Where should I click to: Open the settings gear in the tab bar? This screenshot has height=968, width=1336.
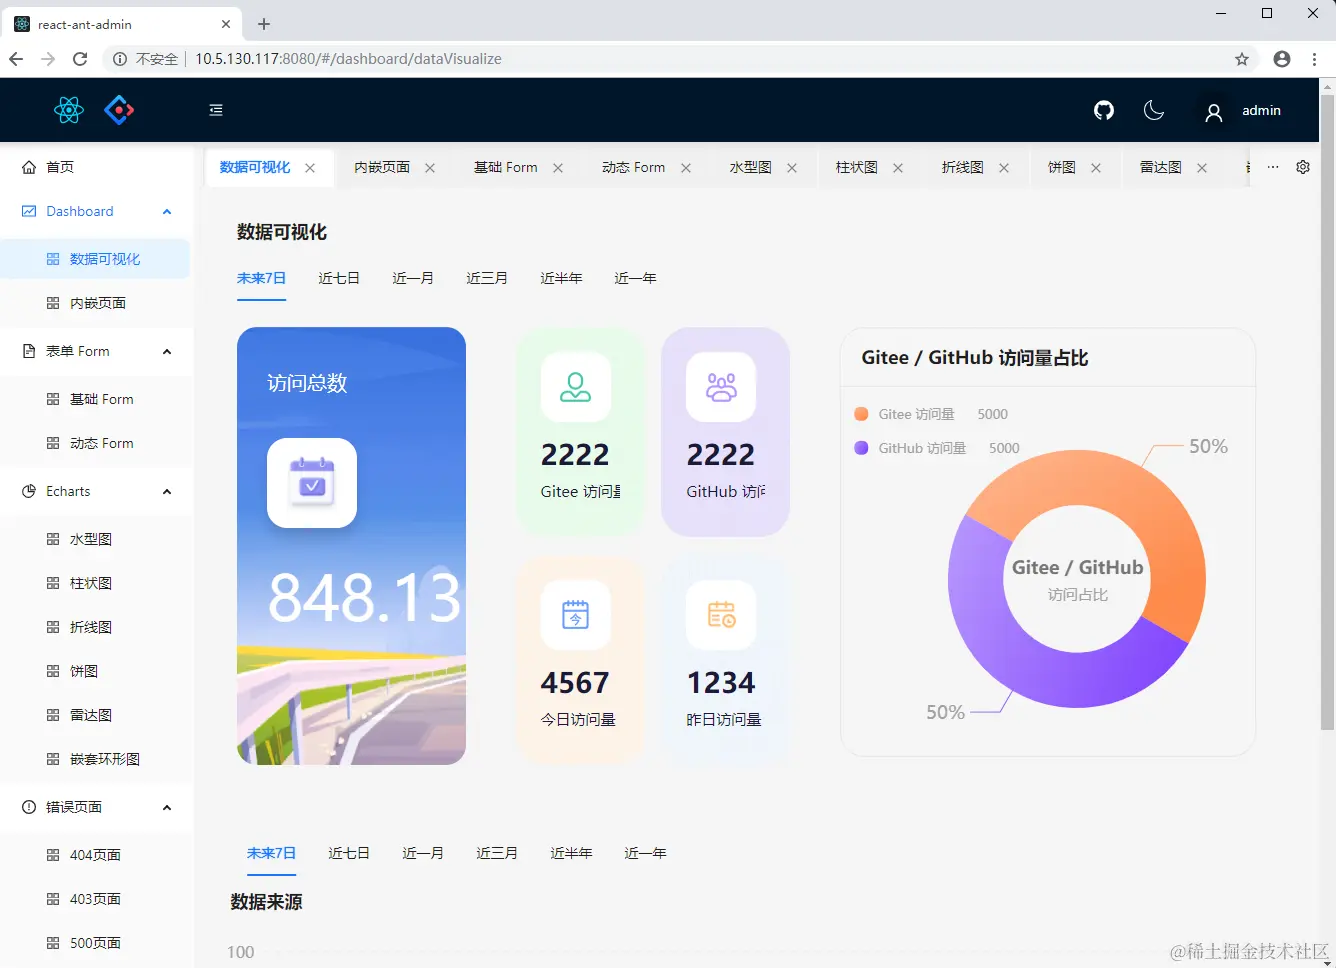1303,167
